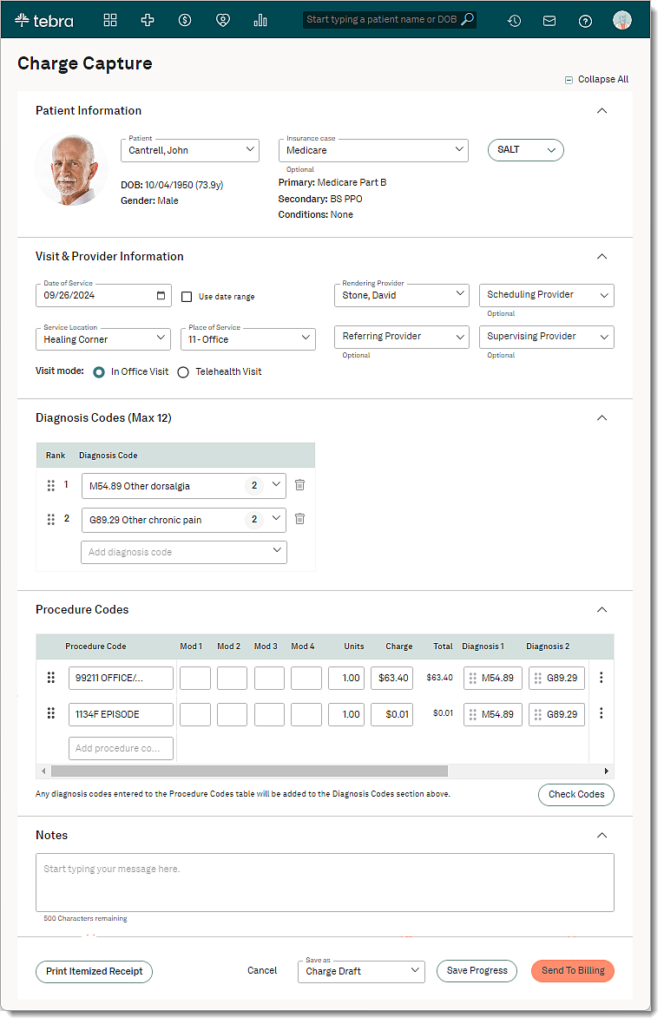Open the patient engage heart icon
This screenshot has width=664, height=1024.
pos(223,20)
